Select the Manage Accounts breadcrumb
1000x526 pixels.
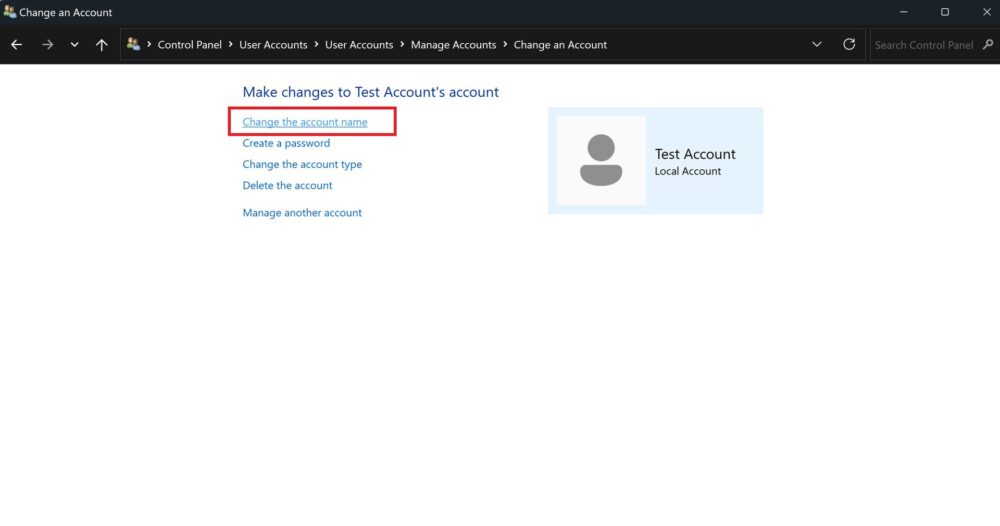pos(453,45)
